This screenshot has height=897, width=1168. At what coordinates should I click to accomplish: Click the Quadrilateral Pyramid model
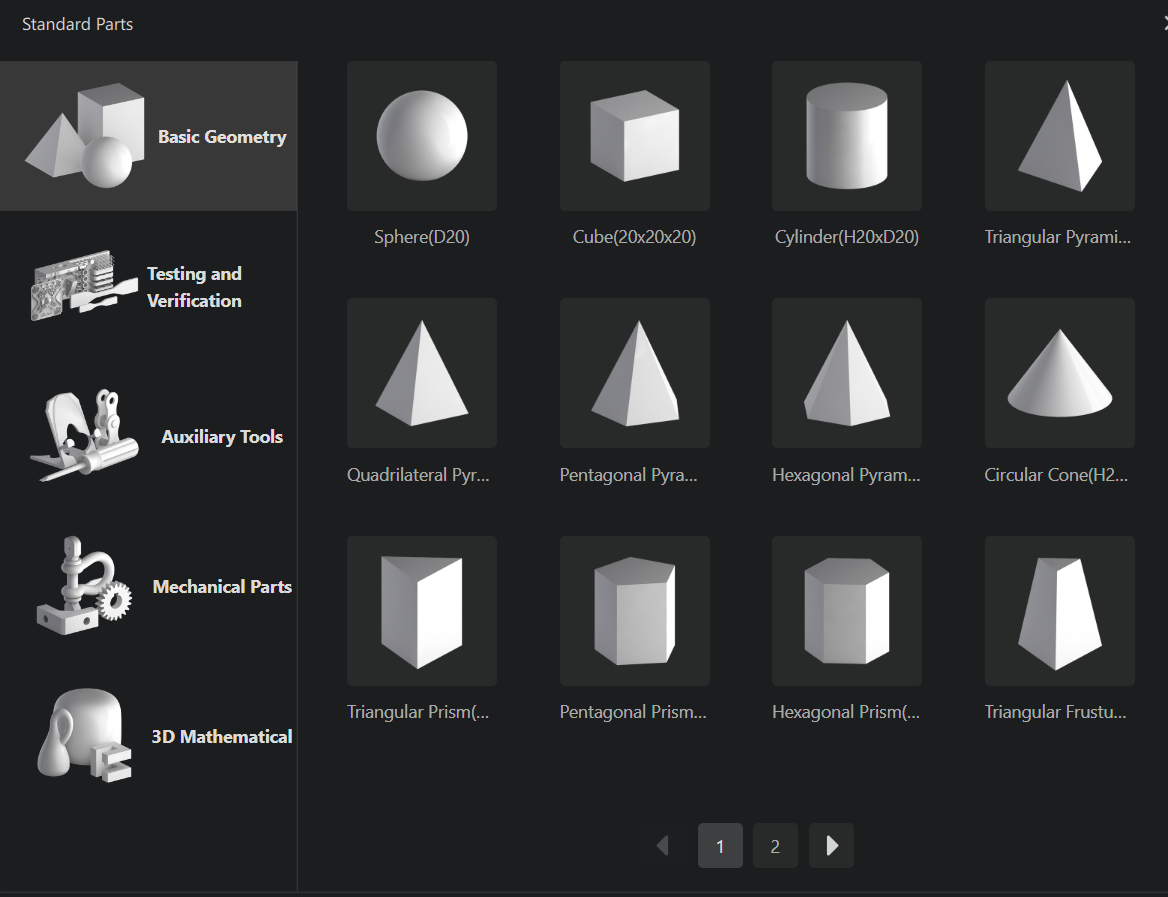pos(421,373)
